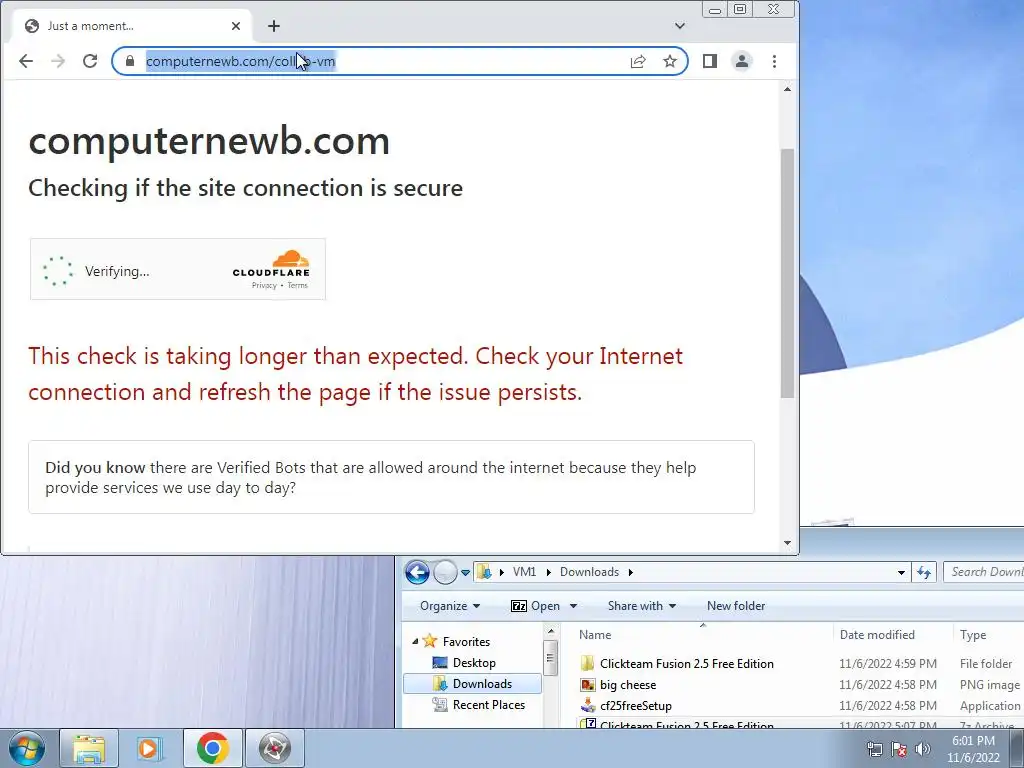The image size is (1024, 768).
Task: Go back in Explorer window
Action: click(417, 573)
